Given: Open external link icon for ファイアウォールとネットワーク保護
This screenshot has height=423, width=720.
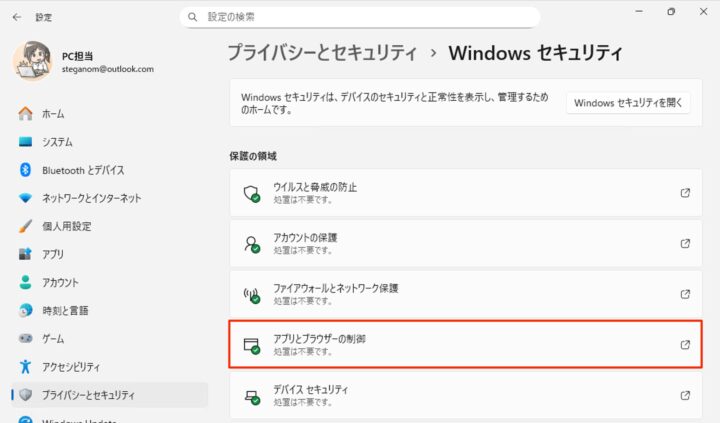Looking at the screenshot, I should pyautogui.click(x=685, y=294).
